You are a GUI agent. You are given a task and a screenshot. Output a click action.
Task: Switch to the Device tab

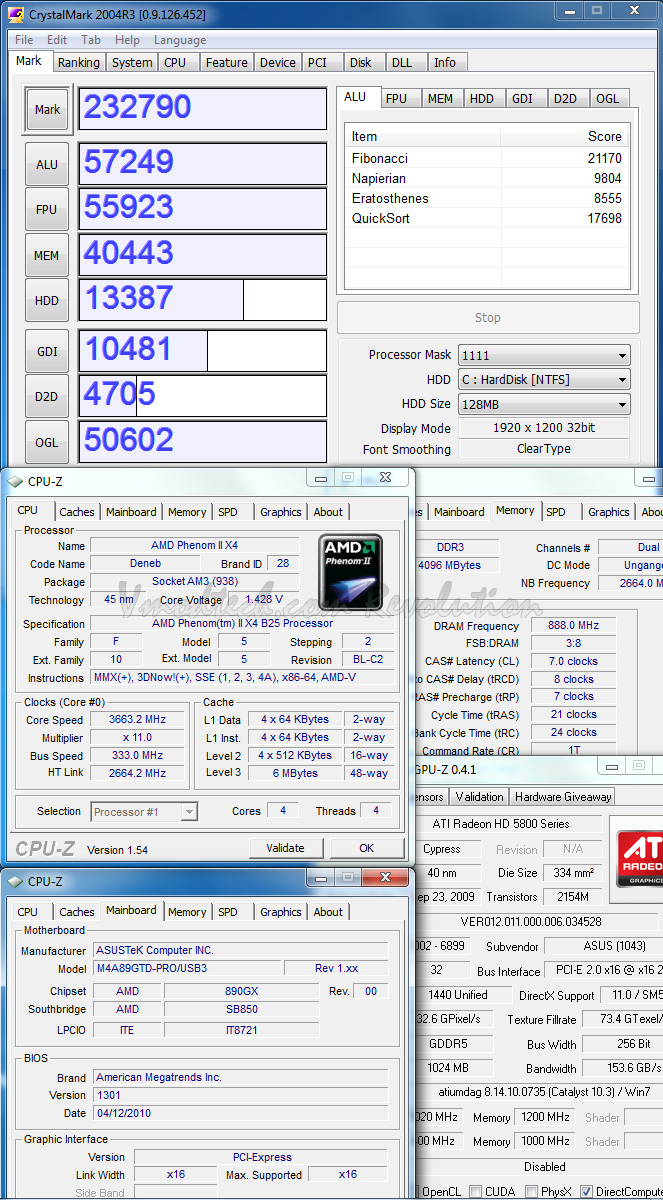click(x=277, y=62)
